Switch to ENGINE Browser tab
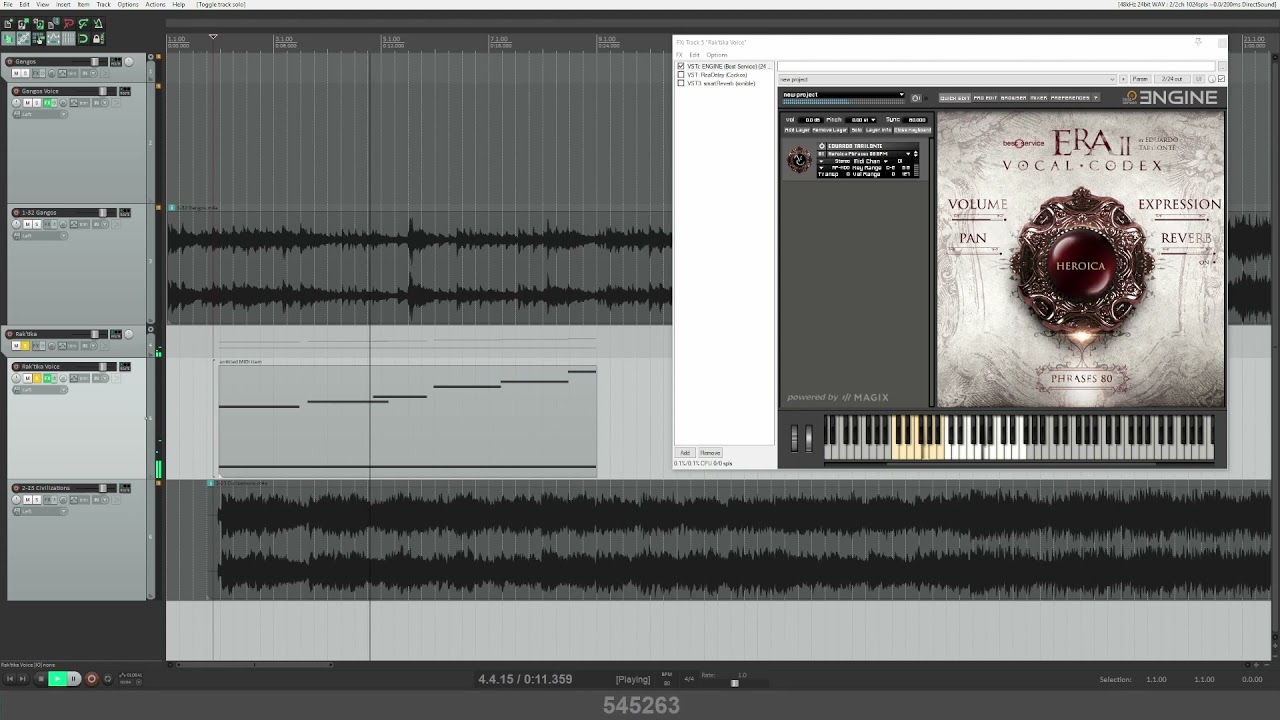The width and height of the screenshot is (1280, 720). pos(1013,98)
